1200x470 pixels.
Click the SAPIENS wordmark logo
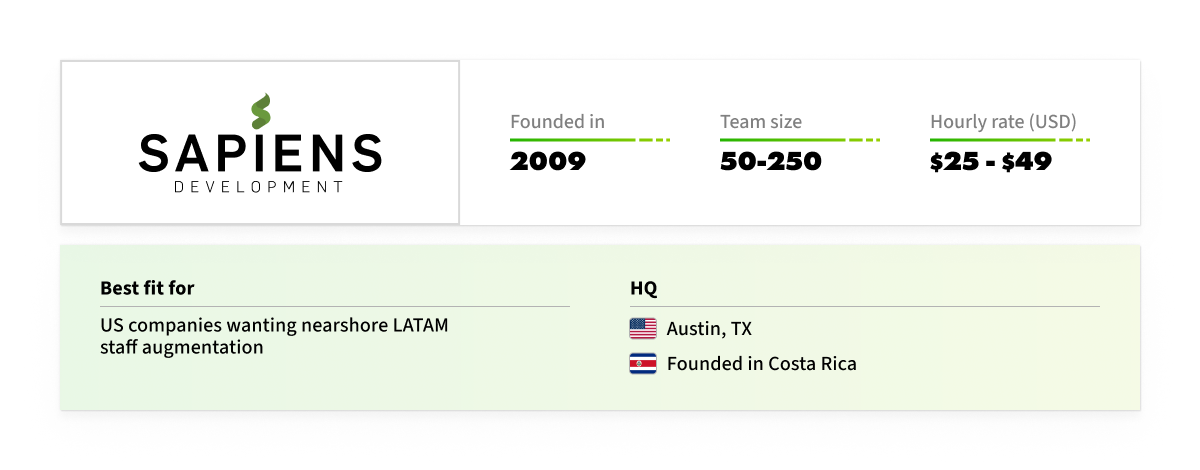point(260,153)
